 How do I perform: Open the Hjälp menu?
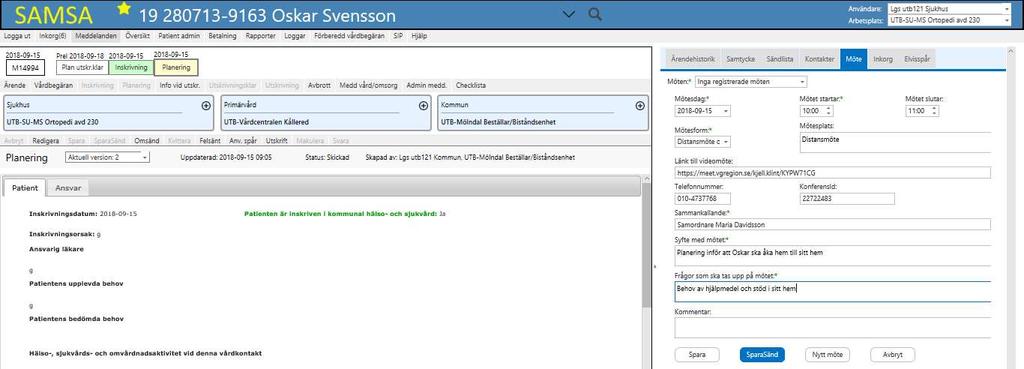(x=419, y=36)
